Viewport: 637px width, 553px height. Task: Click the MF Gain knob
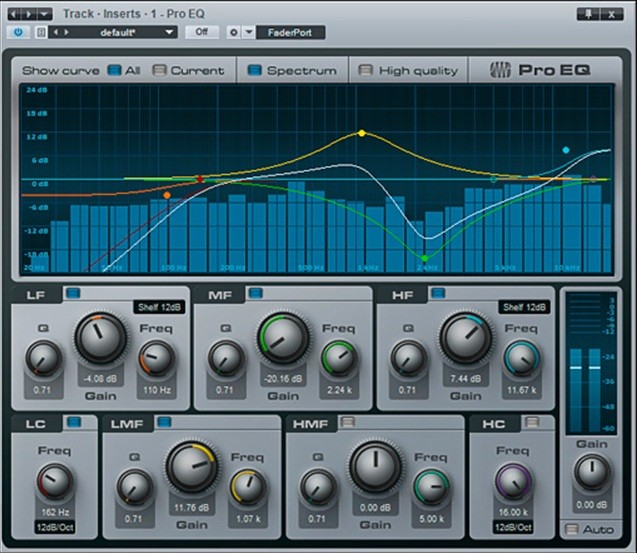coord(283,338)
